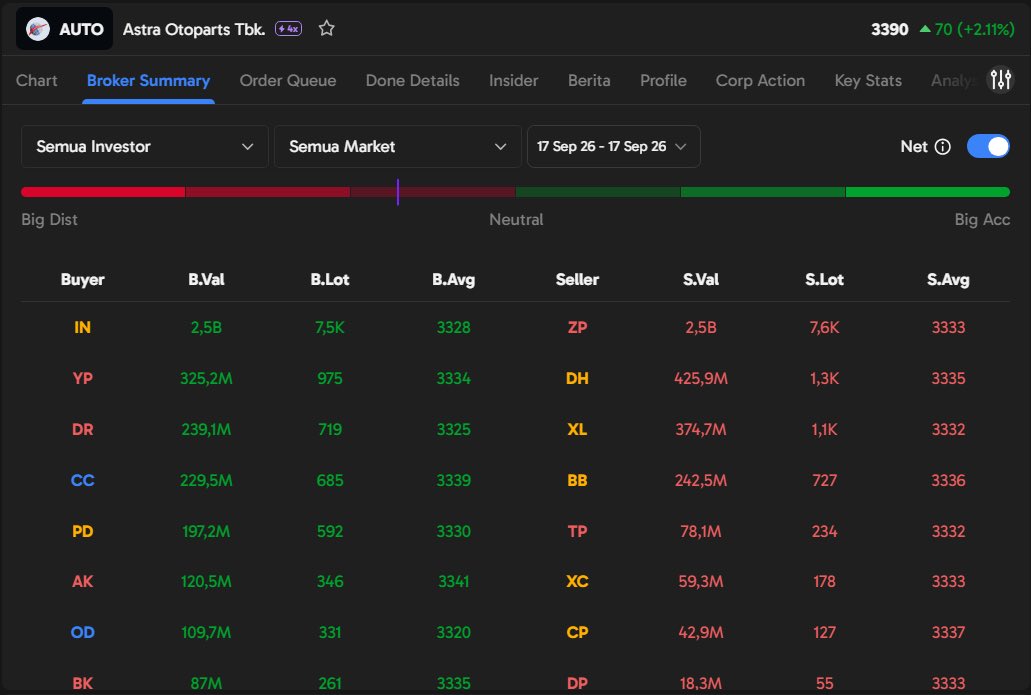Sort by the S.Lot column header
The height and width of the screenshot is (695, 1031).
point(825,279)
